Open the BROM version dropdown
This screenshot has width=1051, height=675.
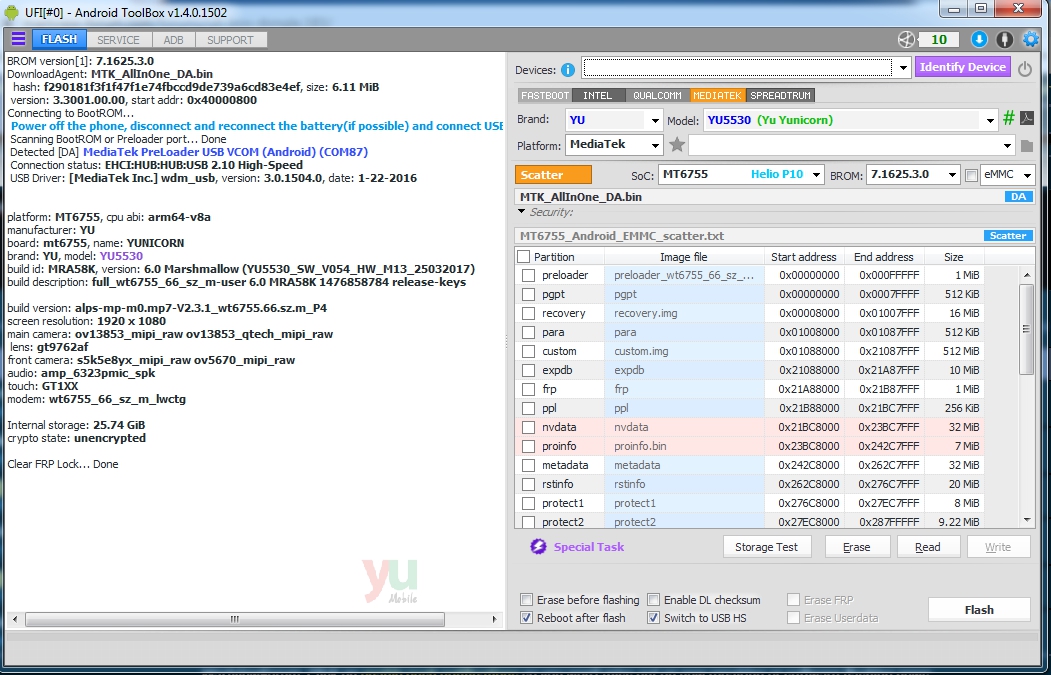952,175
